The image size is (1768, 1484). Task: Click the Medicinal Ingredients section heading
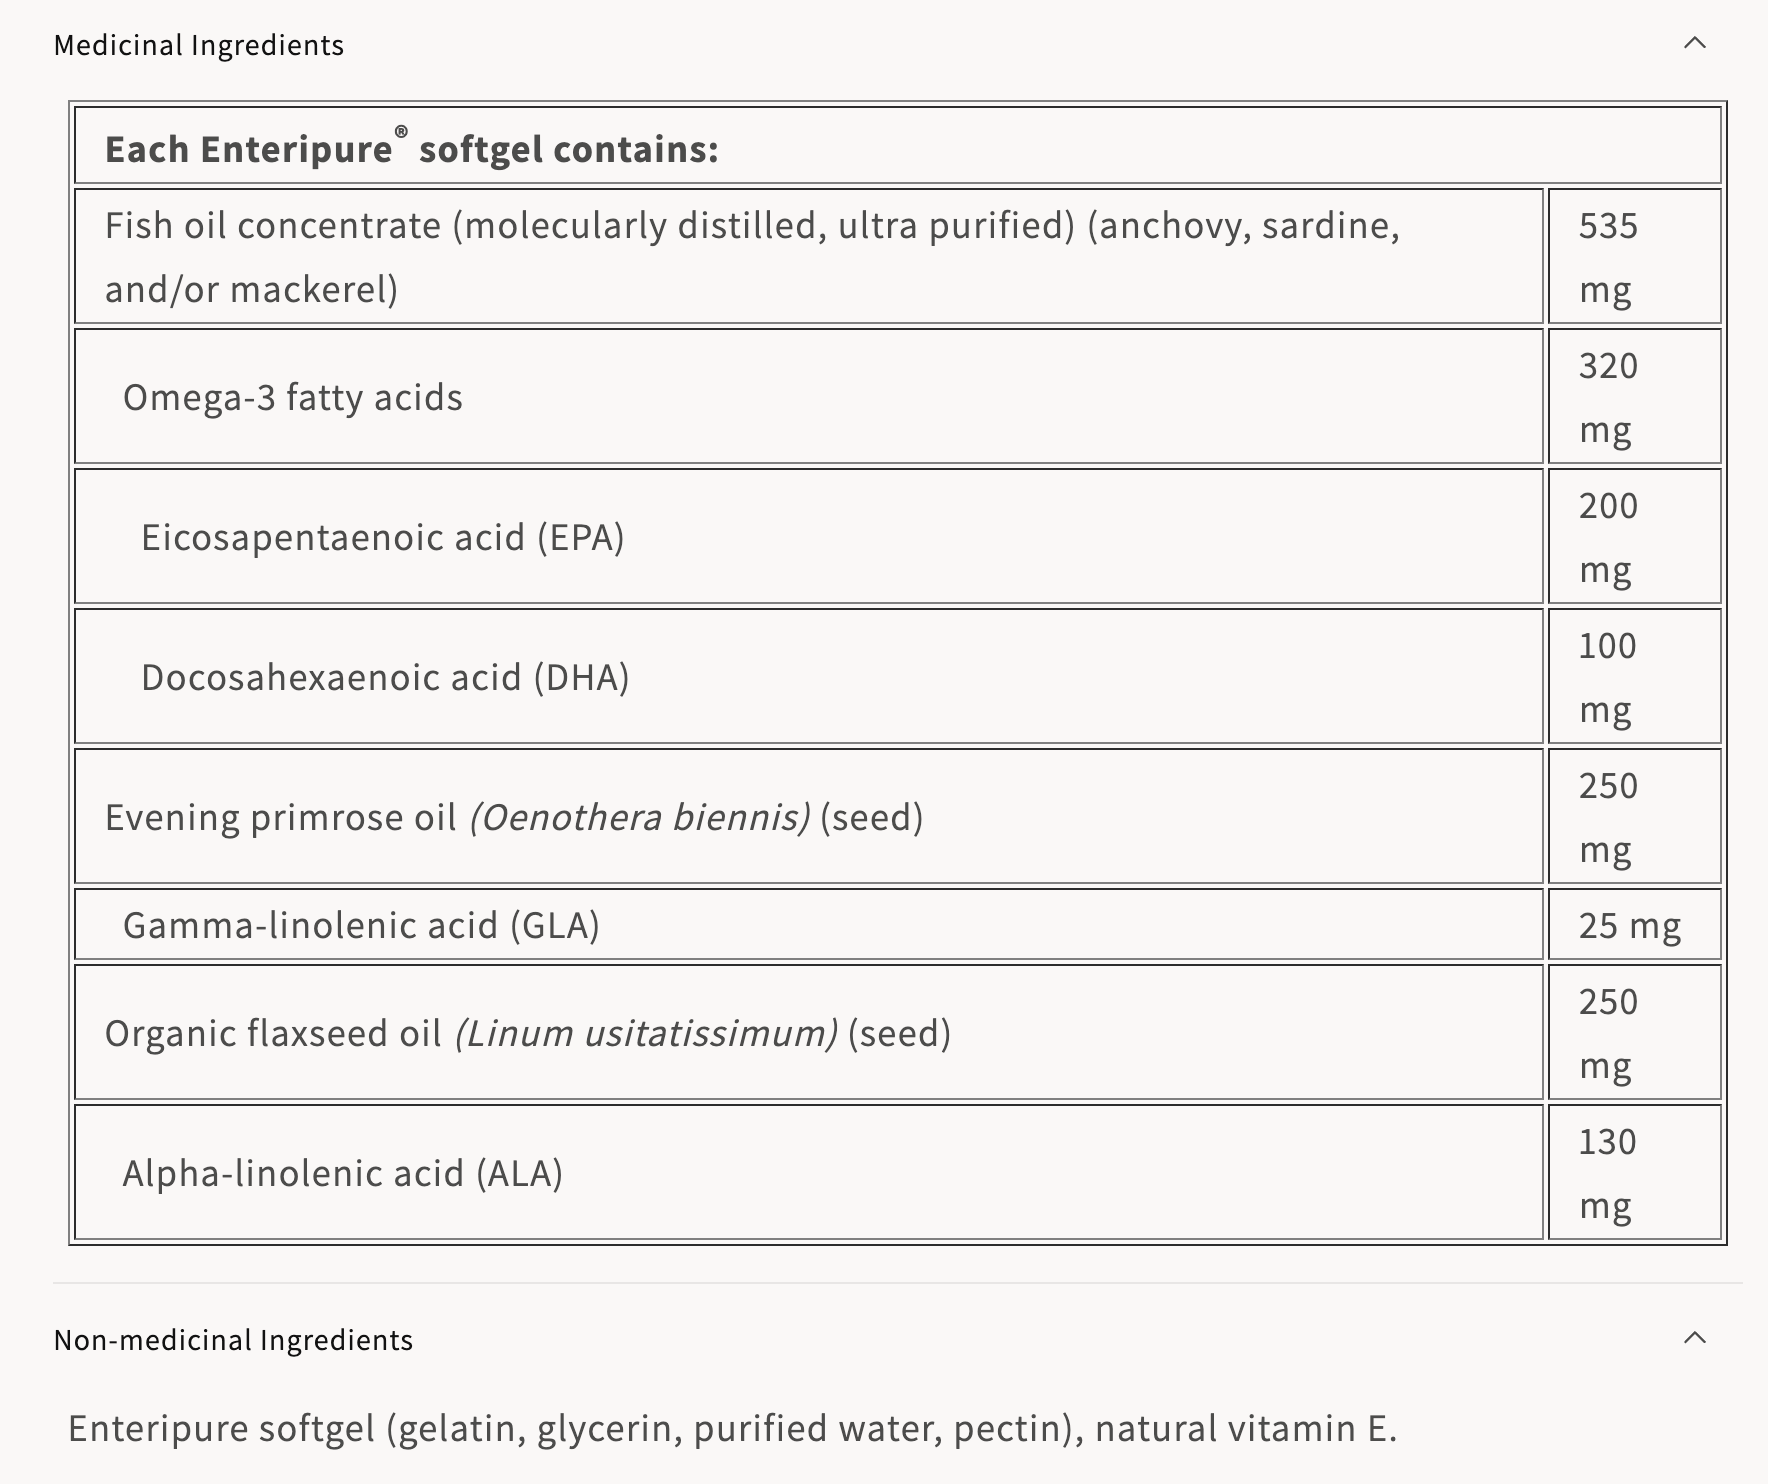pyautogui.click(x=199, y=45)
